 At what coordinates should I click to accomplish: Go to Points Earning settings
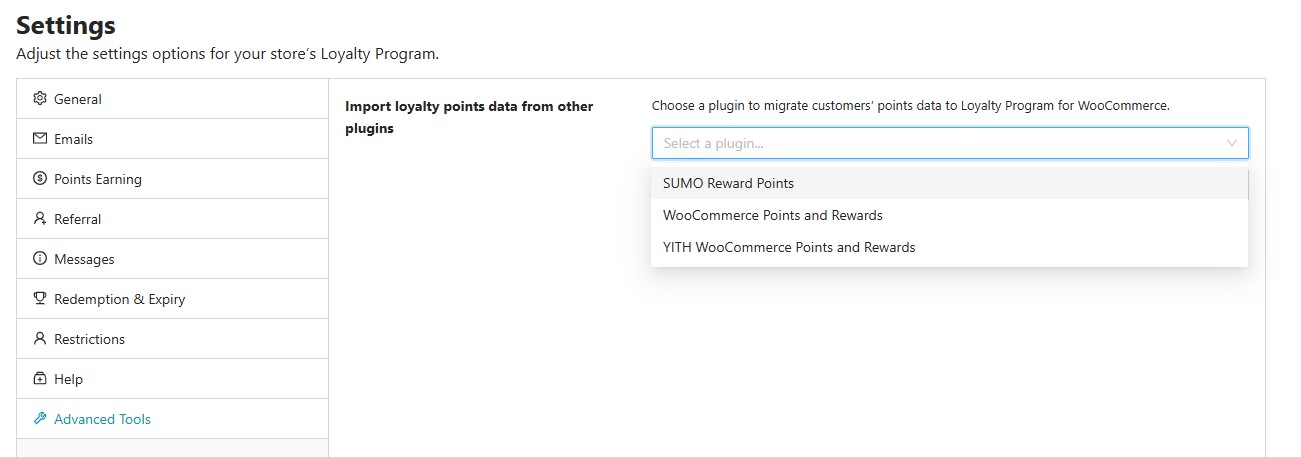pyautogui.click(x=172, y=179)
